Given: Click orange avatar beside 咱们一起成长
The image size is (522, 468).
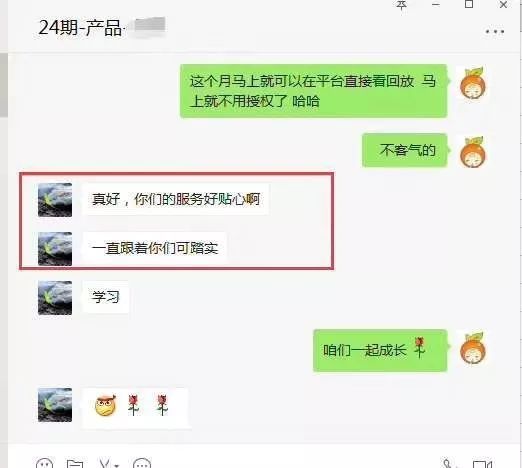Looking at the screenshot, I should [473, 348].
